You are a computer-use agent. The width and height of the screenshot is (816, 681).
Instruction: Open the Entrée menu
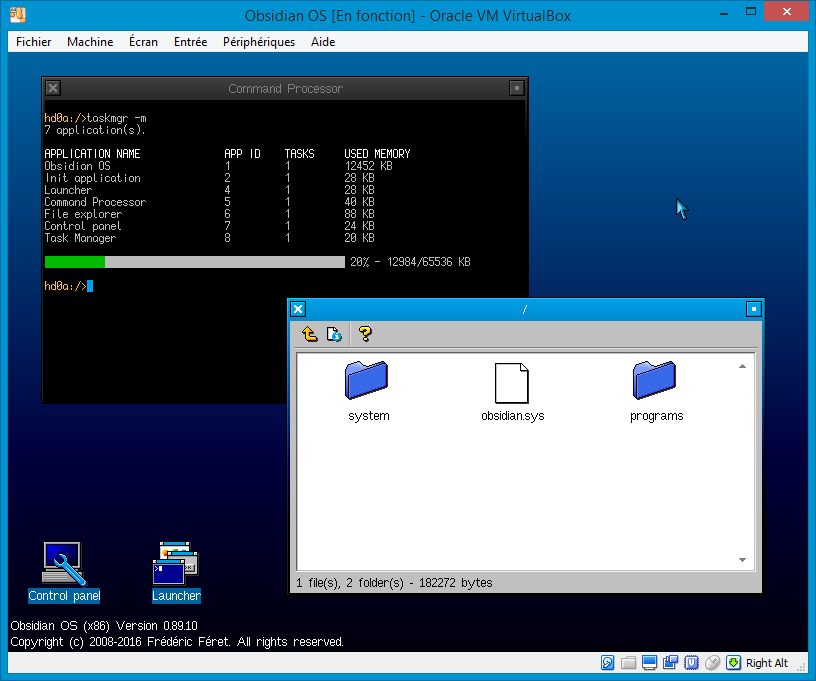click(190, 42)
